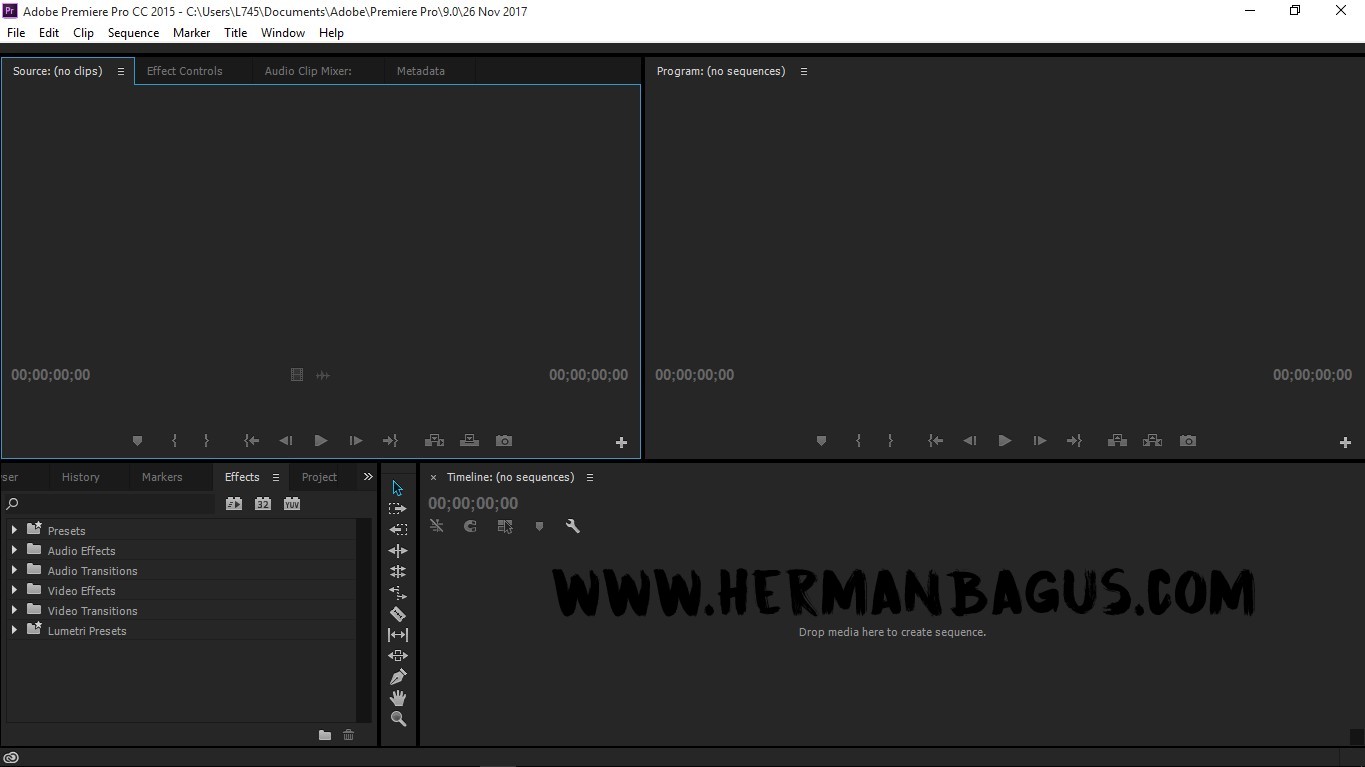Screen dimensions: 1365x767
Task: Switch to the Hand tool
Action: [397, 698]
